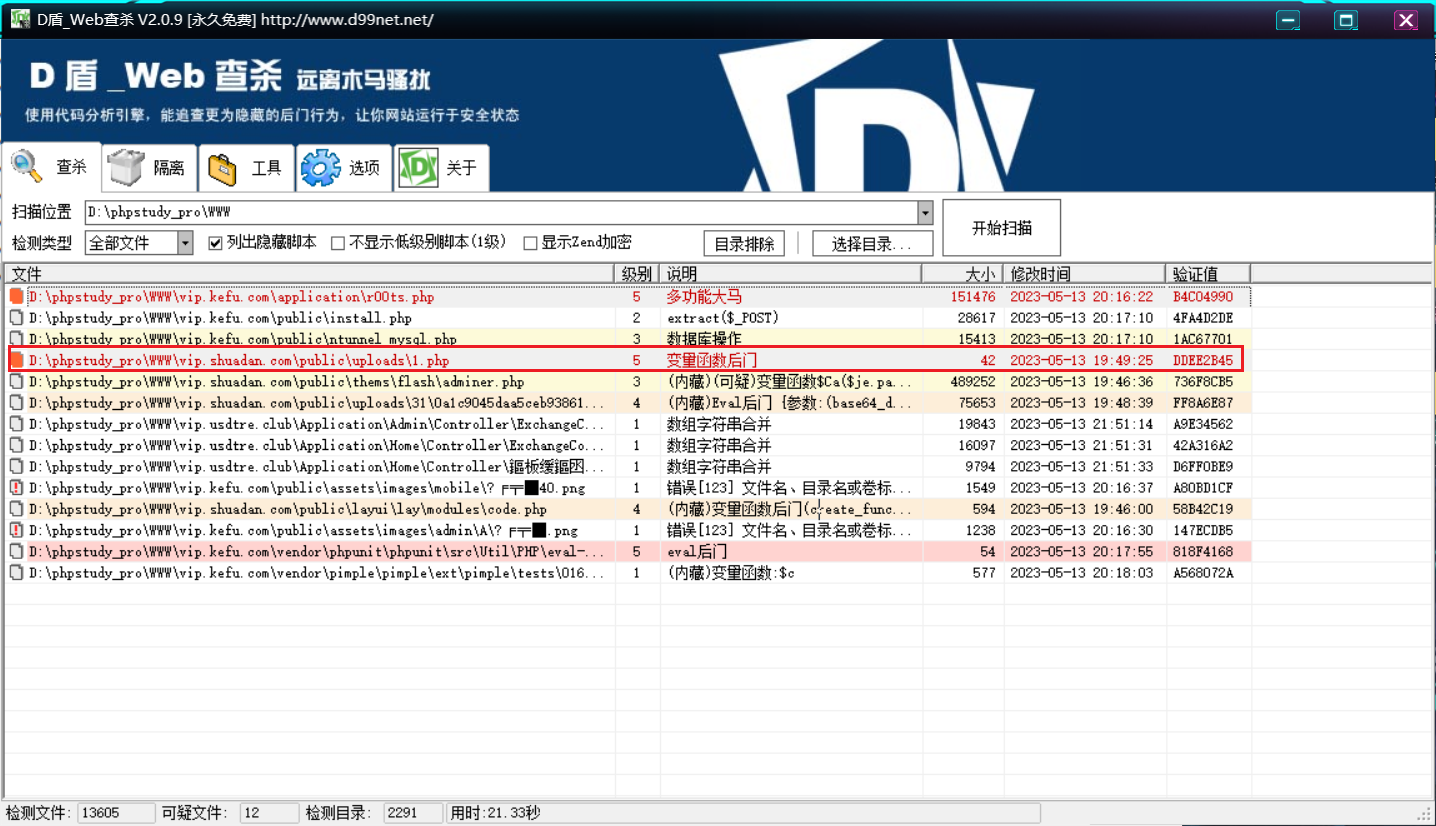
Task: Switch to the 工具 tab
Action: click(x=246, y=168)
